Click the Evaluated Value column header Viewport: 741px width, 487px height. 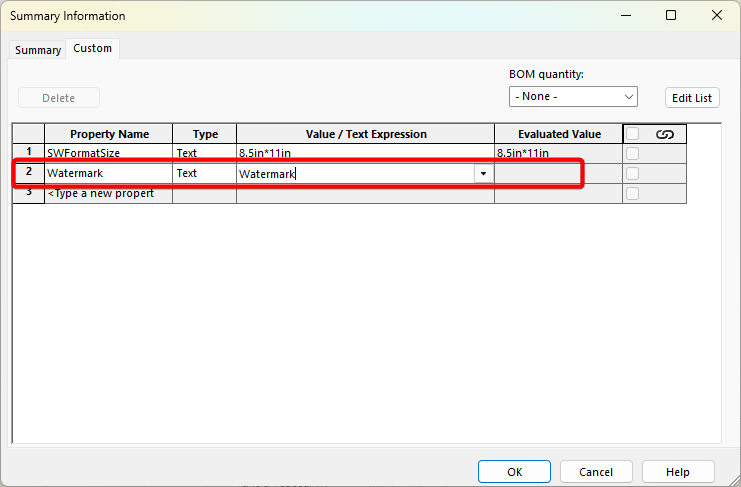(559, 134)
